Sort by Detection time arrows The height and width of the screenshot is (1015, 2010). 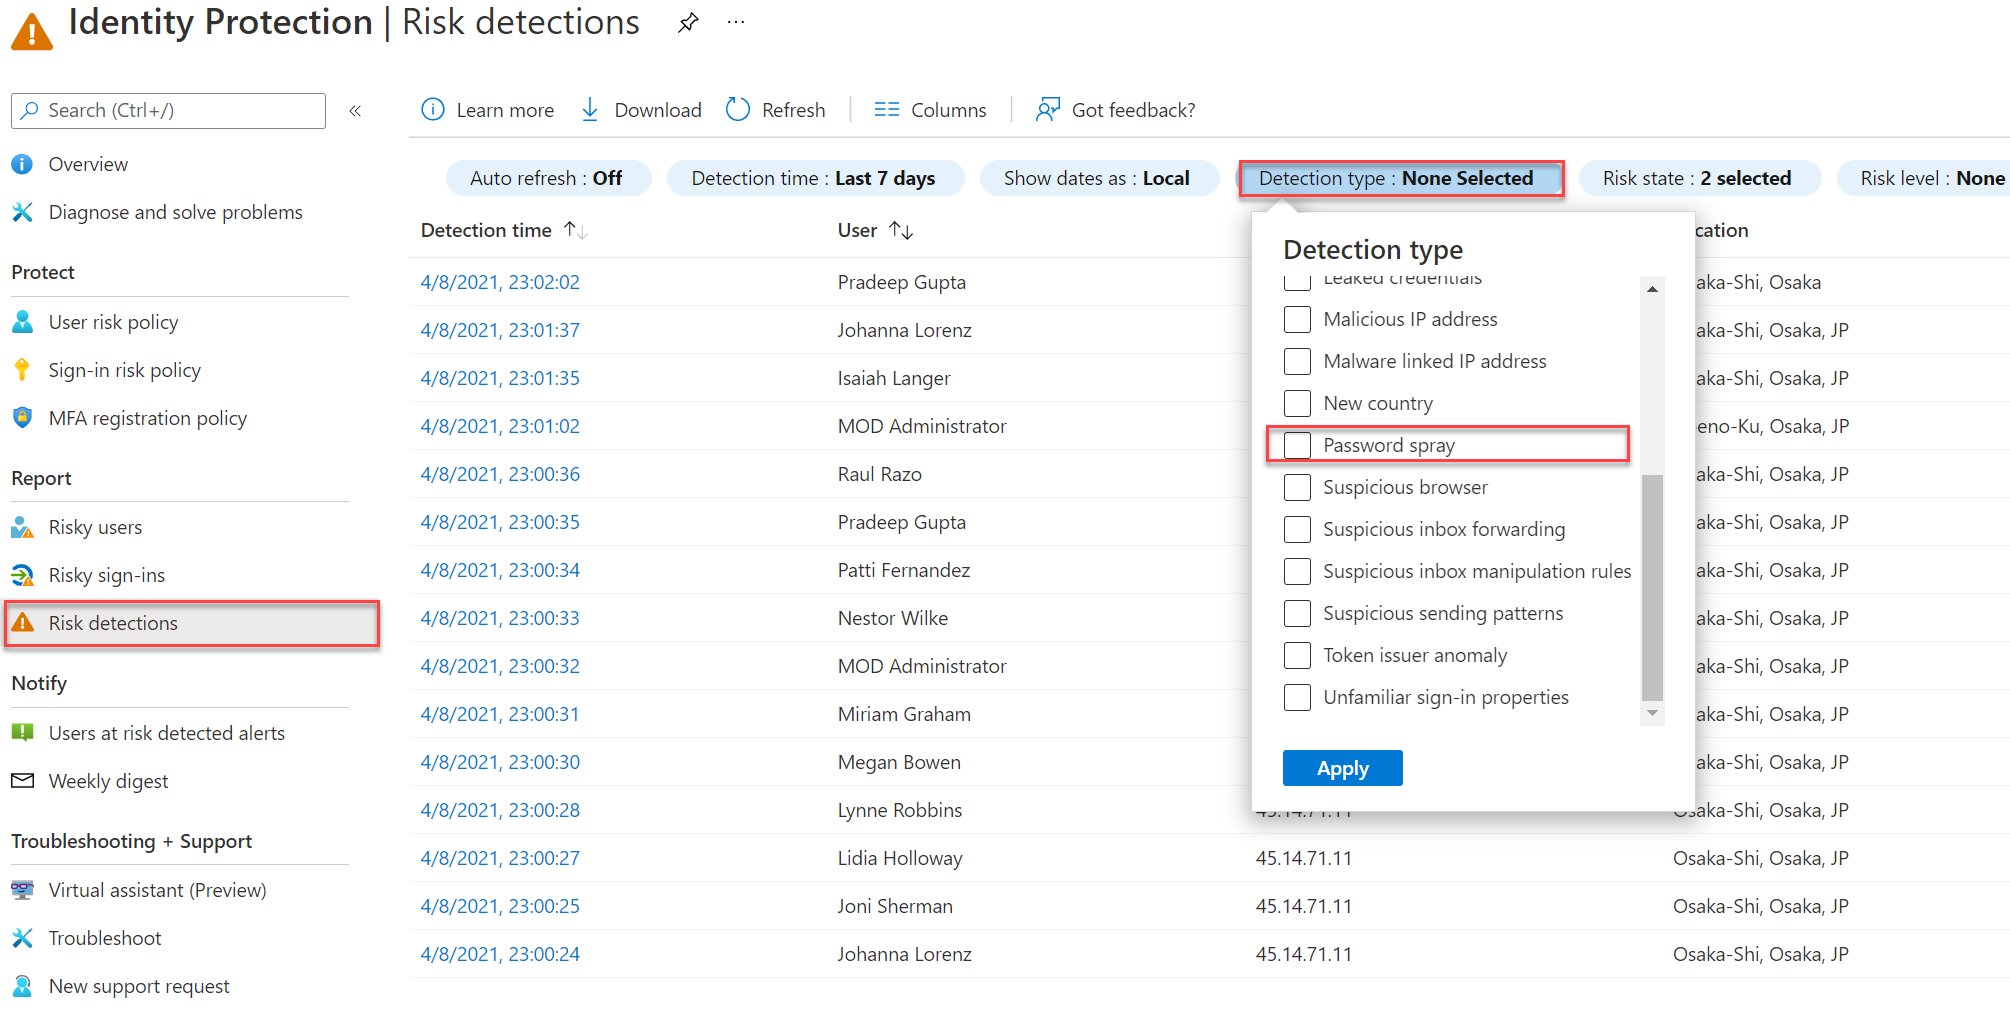[x=575, y=230]
